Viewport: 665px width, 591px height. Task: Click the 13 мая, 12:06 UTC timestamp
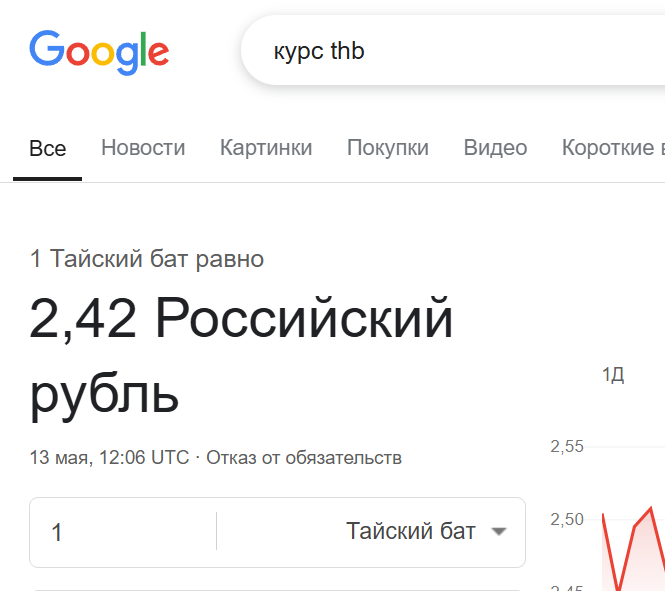[109, 458]
